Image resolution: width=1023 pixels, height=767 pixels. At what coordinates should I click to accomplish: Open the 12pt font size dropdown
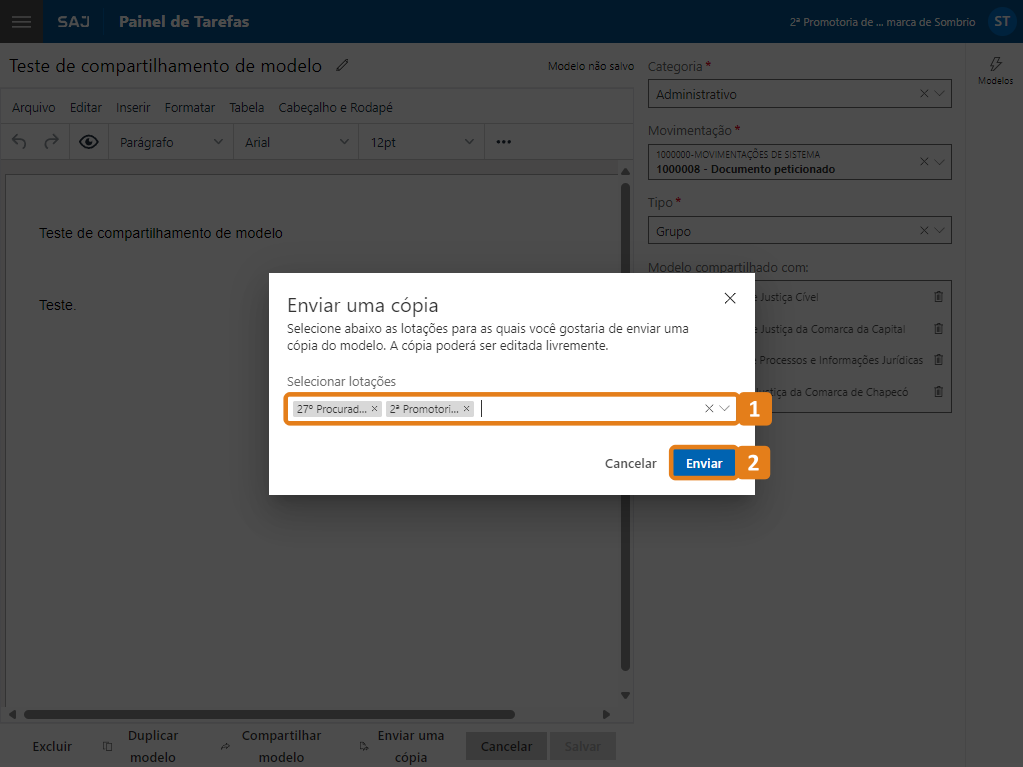(421, 142)
